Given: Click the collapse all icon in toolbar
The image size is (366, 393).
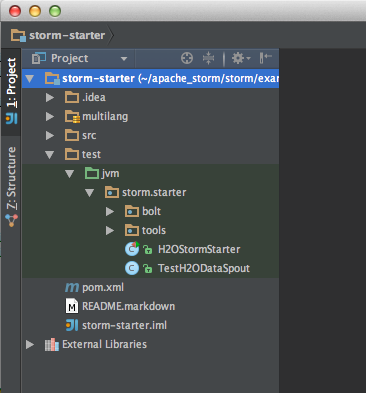Looking at the screenshot, I should [208, 58].
